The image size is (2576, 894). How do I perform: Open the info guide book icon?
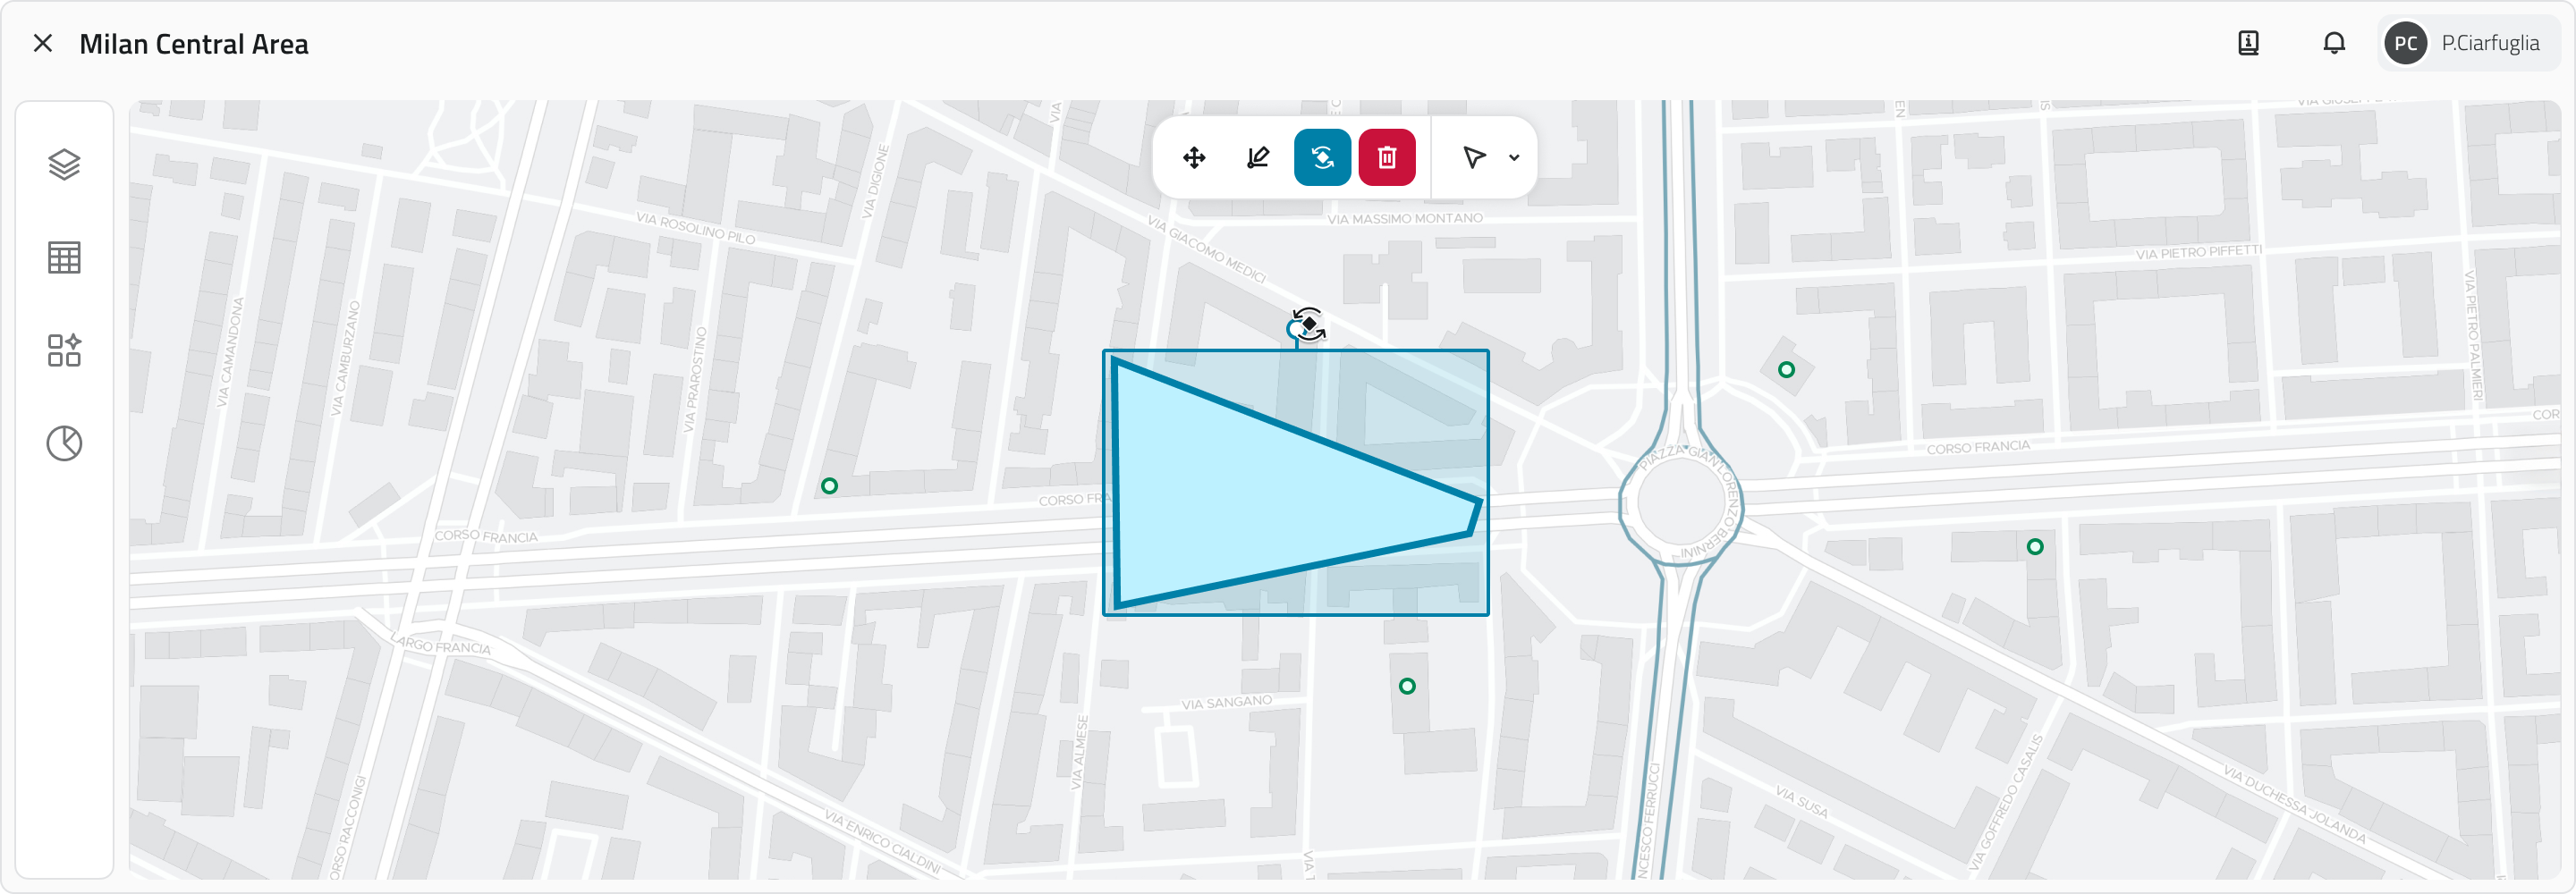click(2248, 43)
